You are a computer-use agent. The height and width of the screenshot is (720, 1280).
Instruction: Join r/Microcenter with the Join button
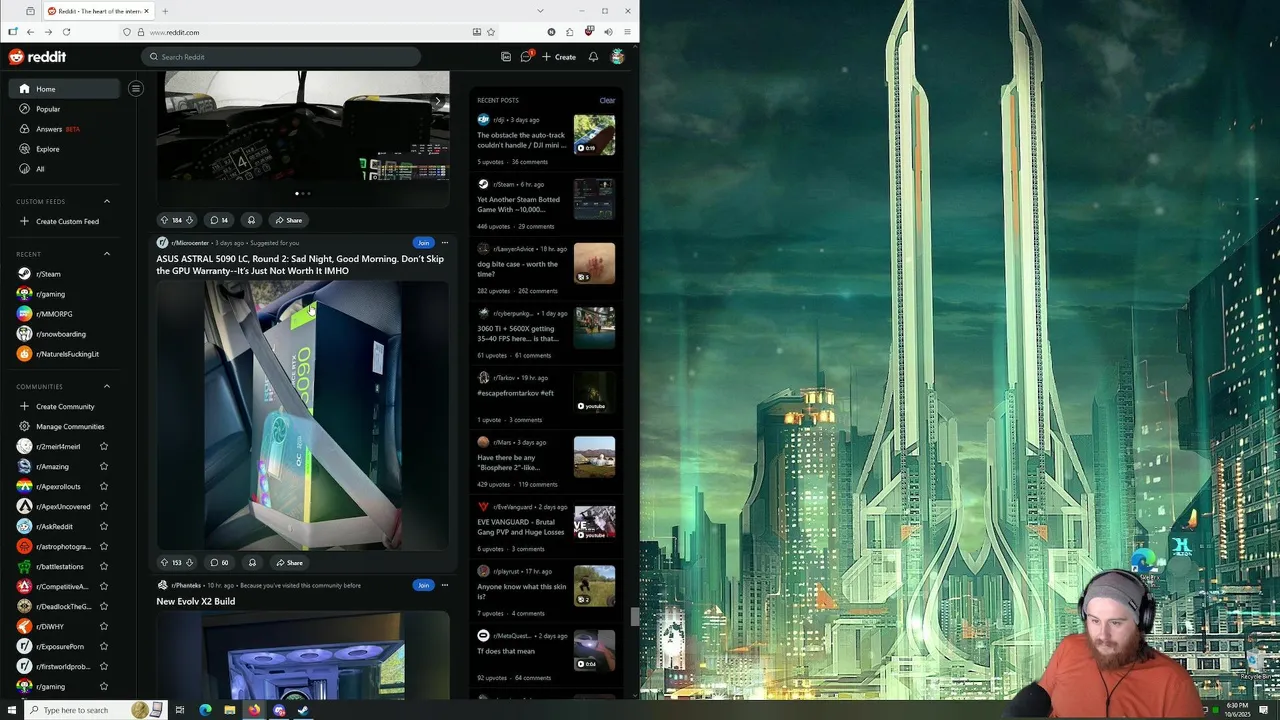pyautogui.click(x=424, y=243)
